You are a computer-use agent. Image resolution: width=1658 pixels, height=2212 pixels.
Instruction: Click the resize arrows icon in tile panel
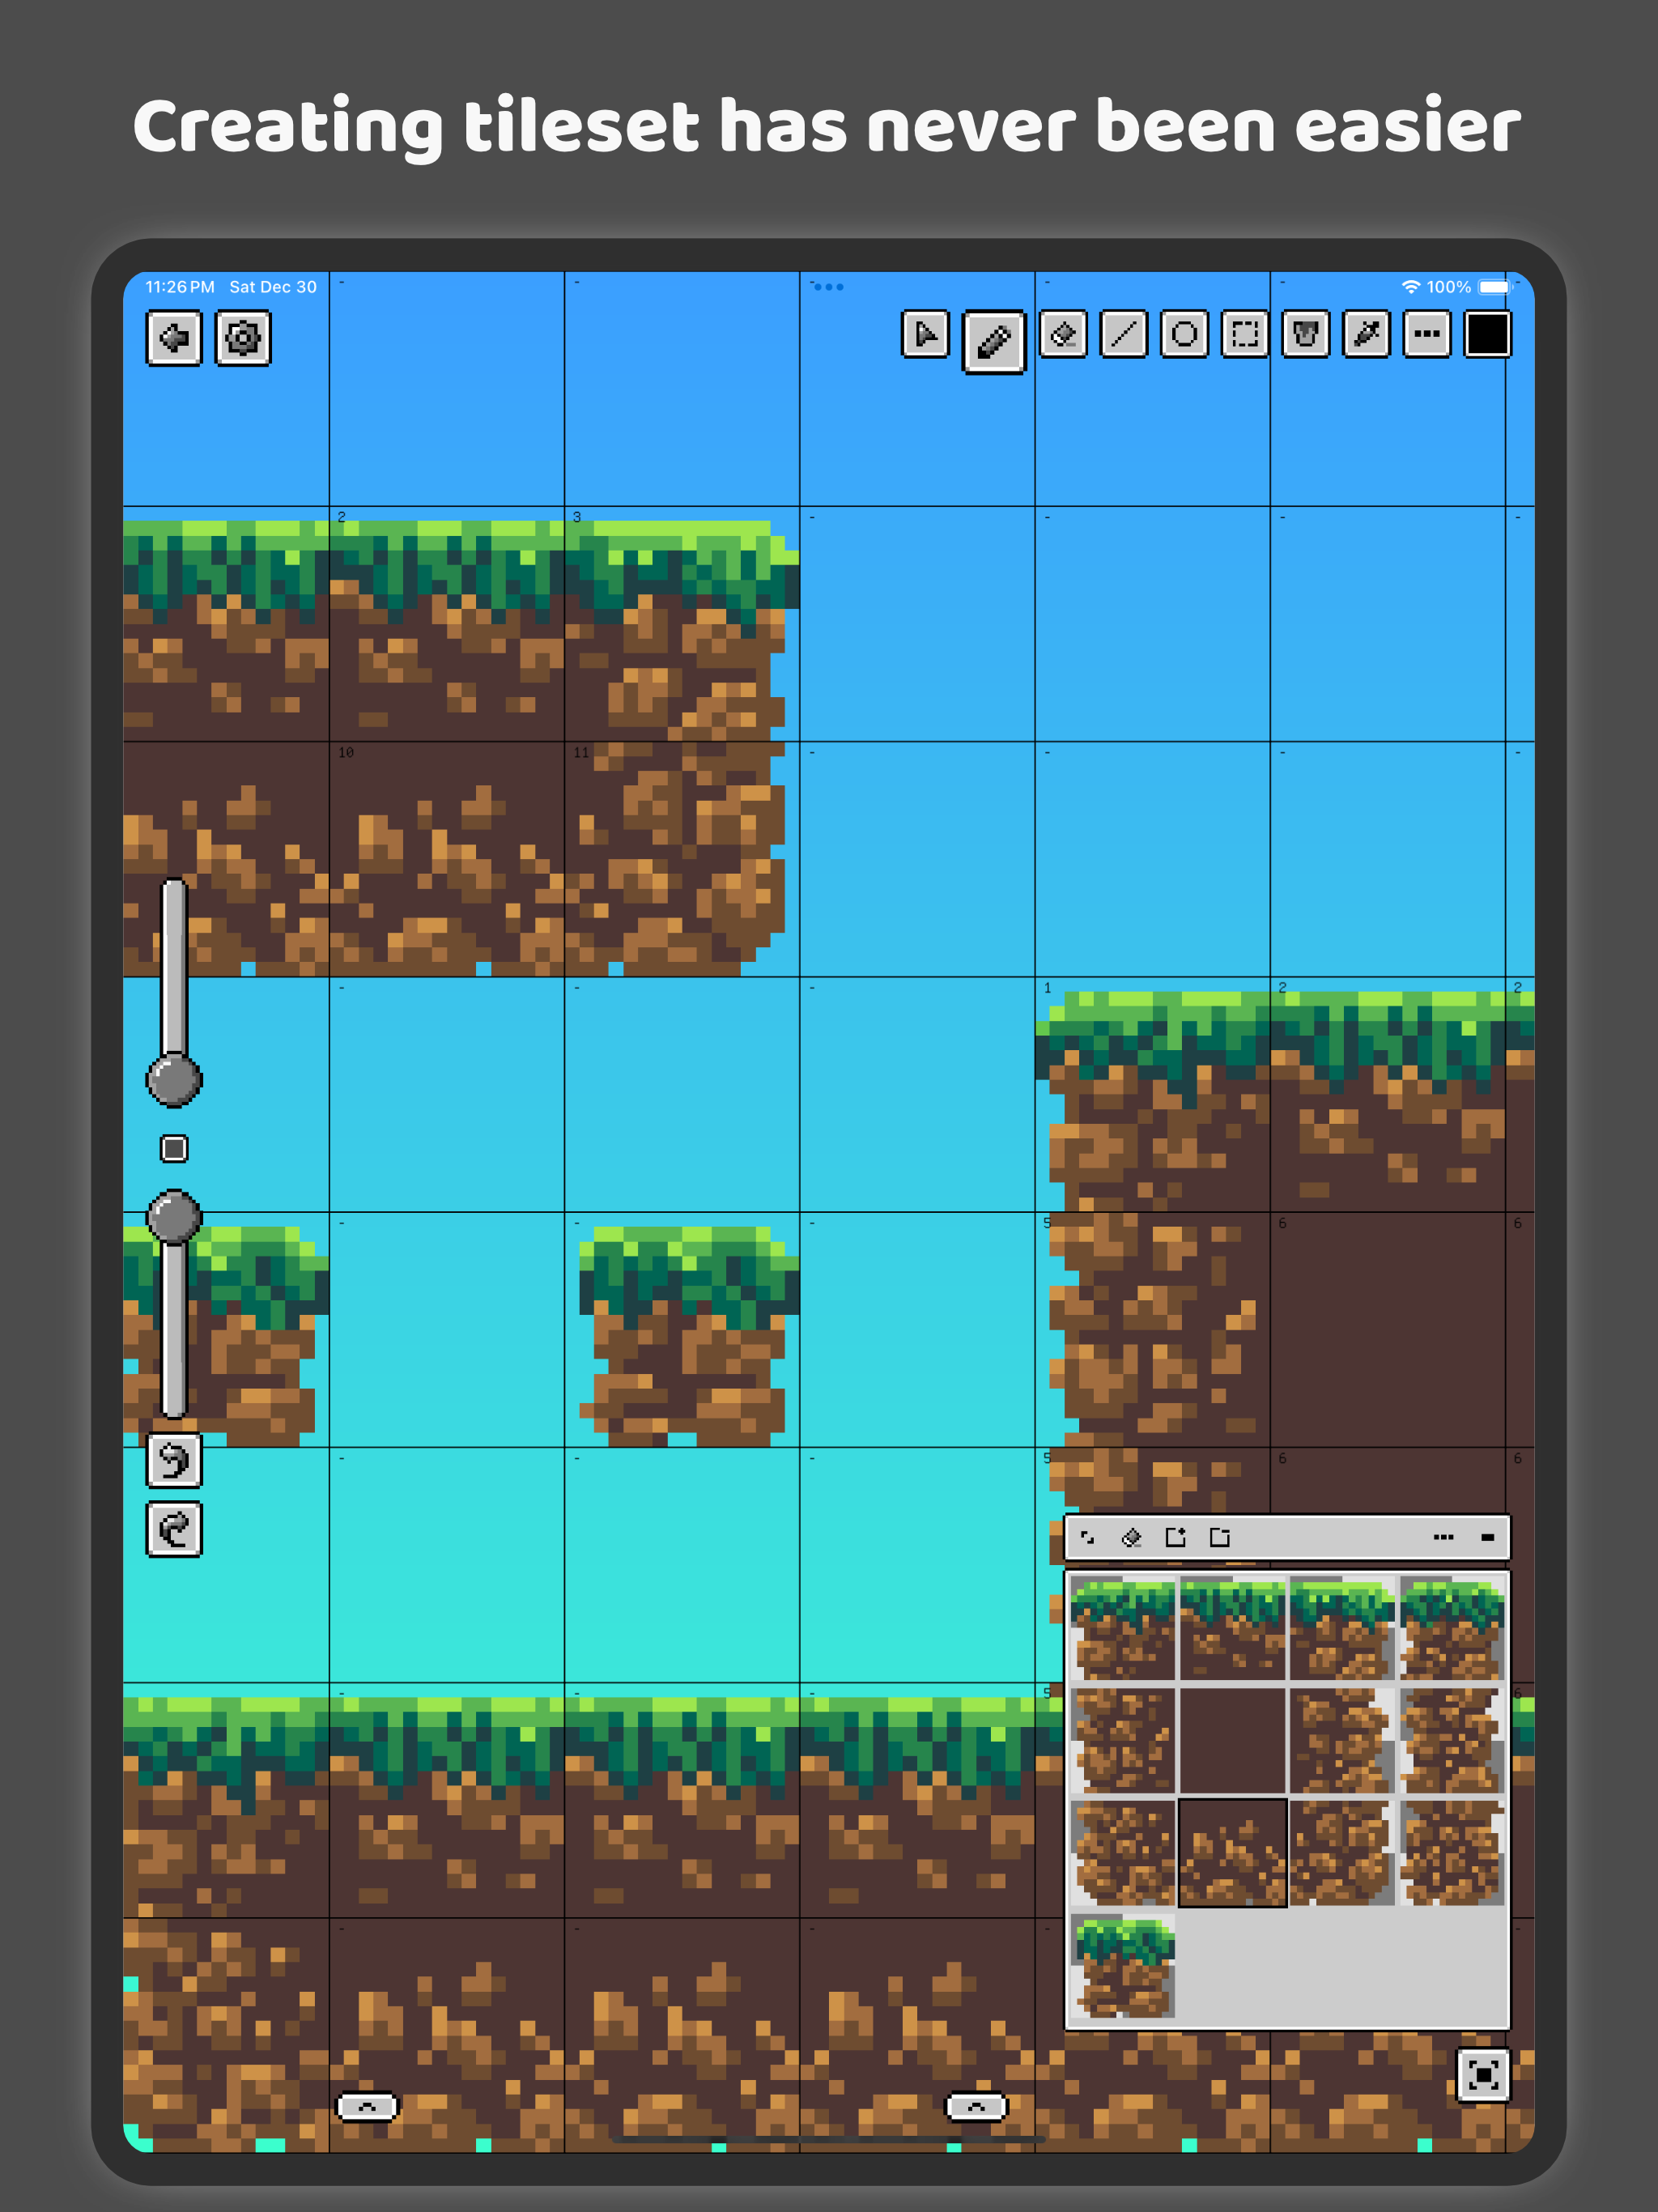click(x=1088, y=1538)
